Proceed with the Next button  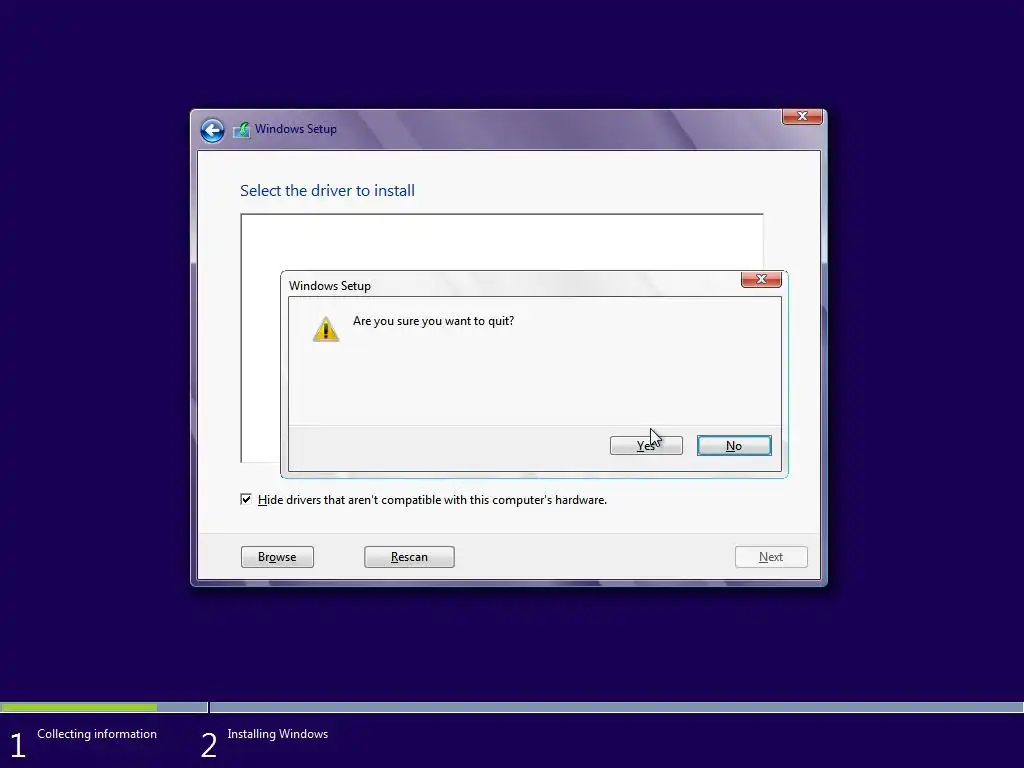tap(771, 557)
